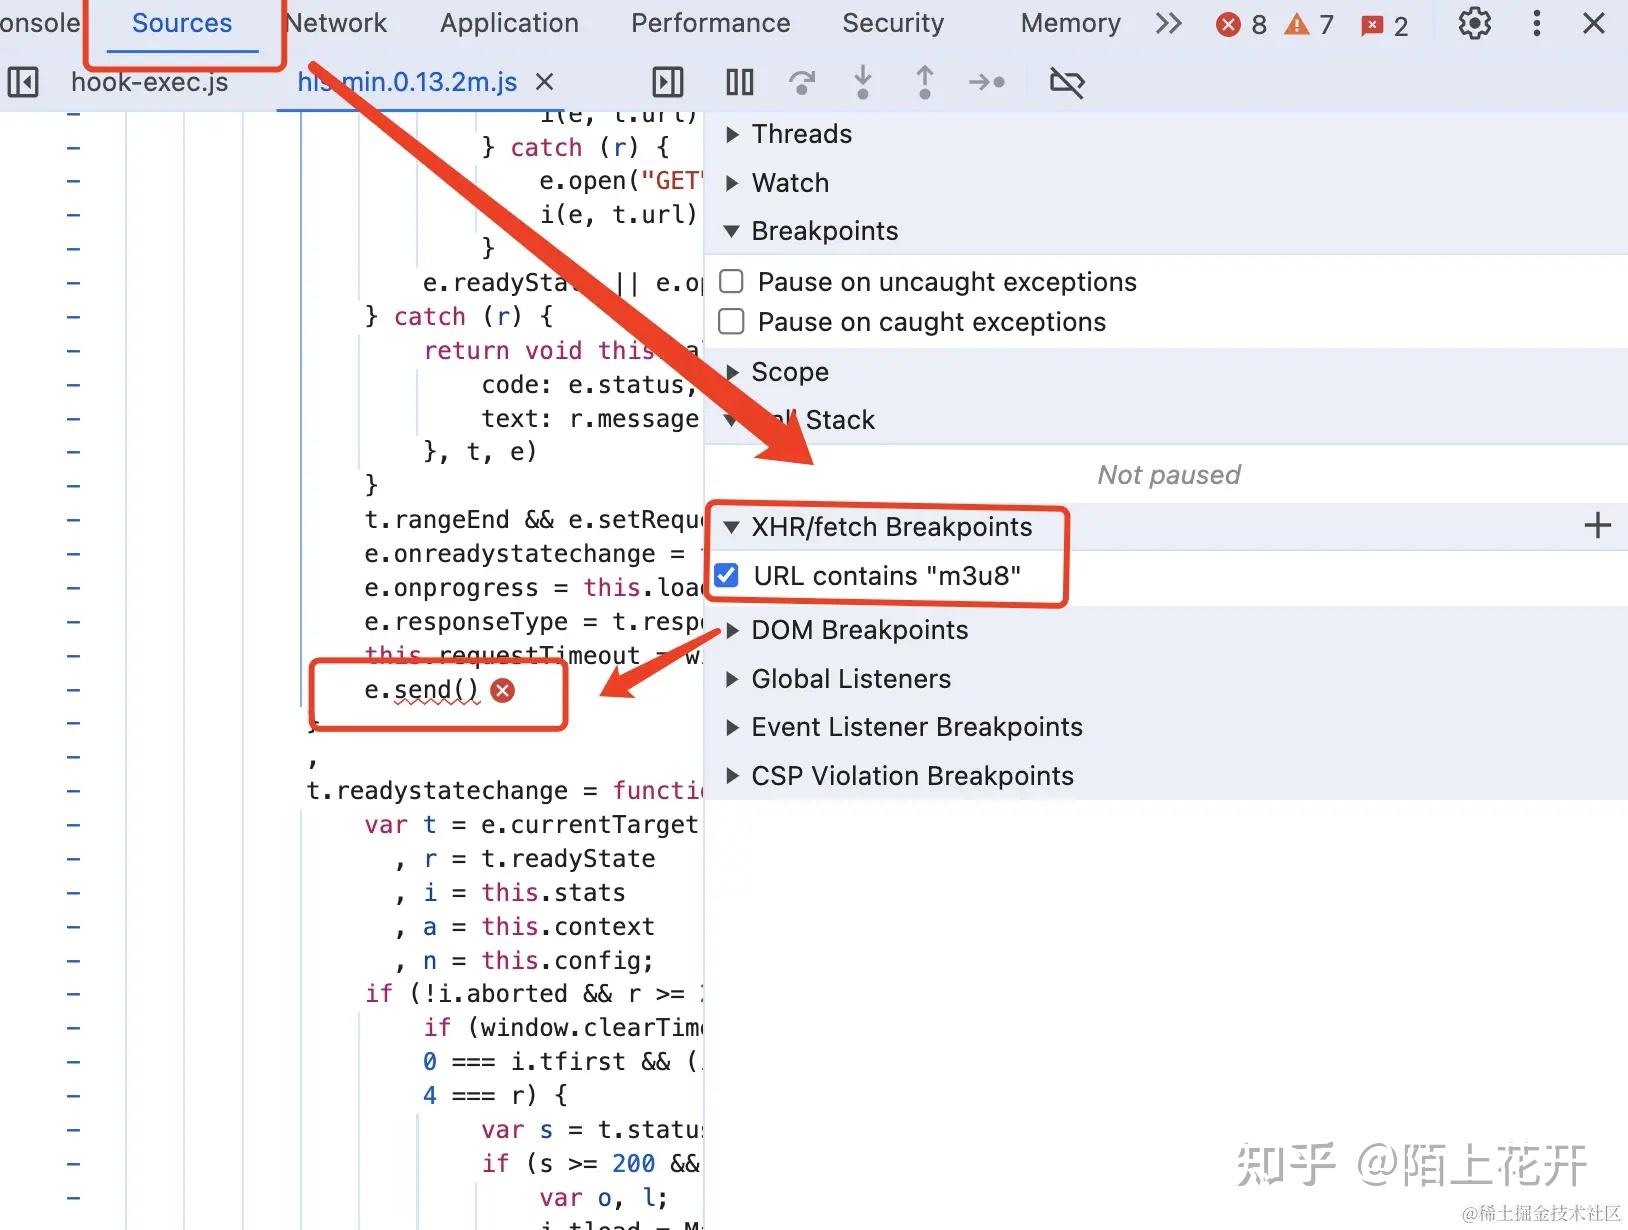Viewport: 1628px width, 1230px height.
Task: Hide the navigator sidebar panel icon
Action: (x=24, y=82)
